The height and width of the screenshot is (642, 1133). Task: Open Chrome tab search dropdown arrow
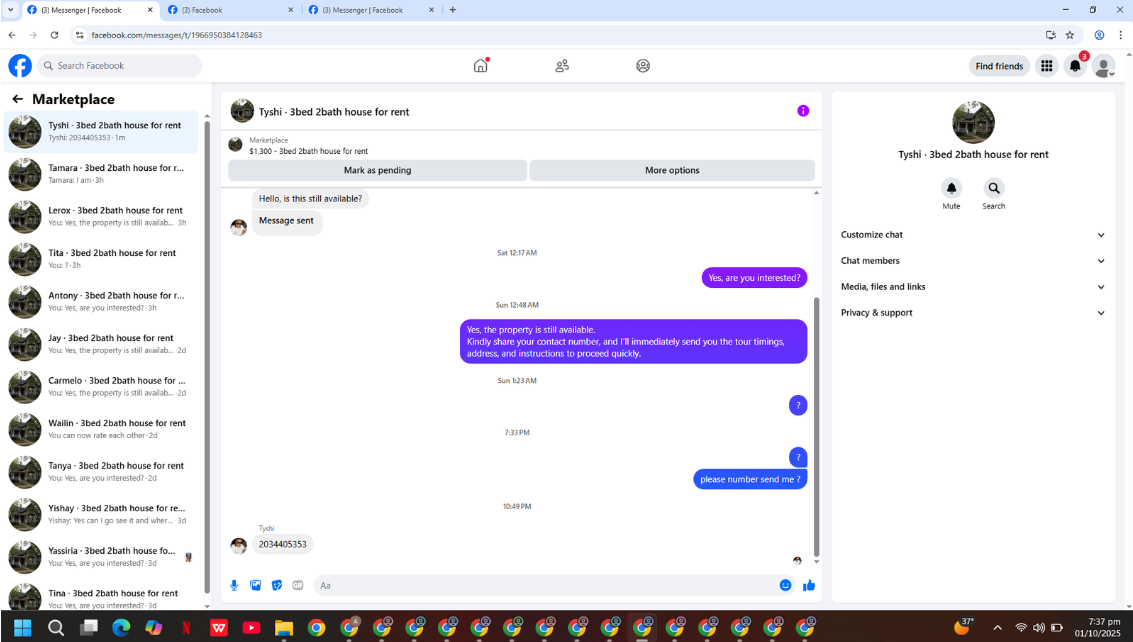click(x=10, y=10)
